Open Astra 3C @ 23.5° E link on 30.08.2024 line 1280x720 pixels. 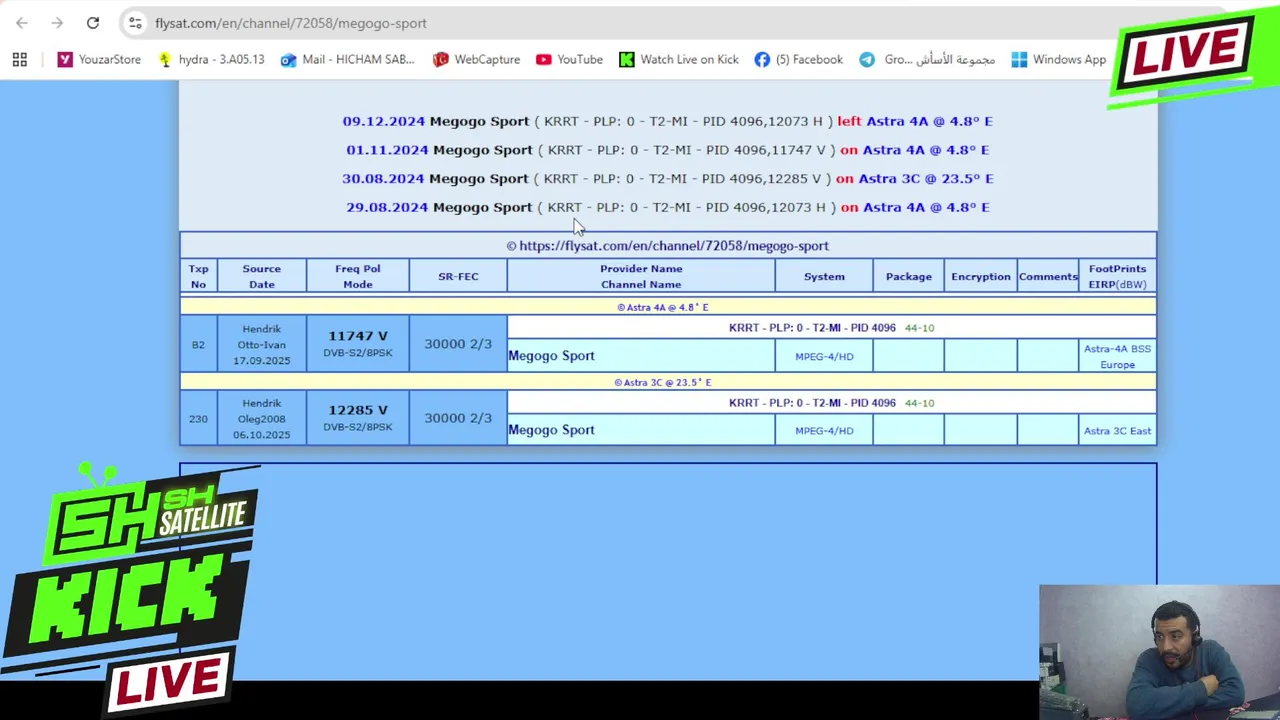(x=926, y=179)
